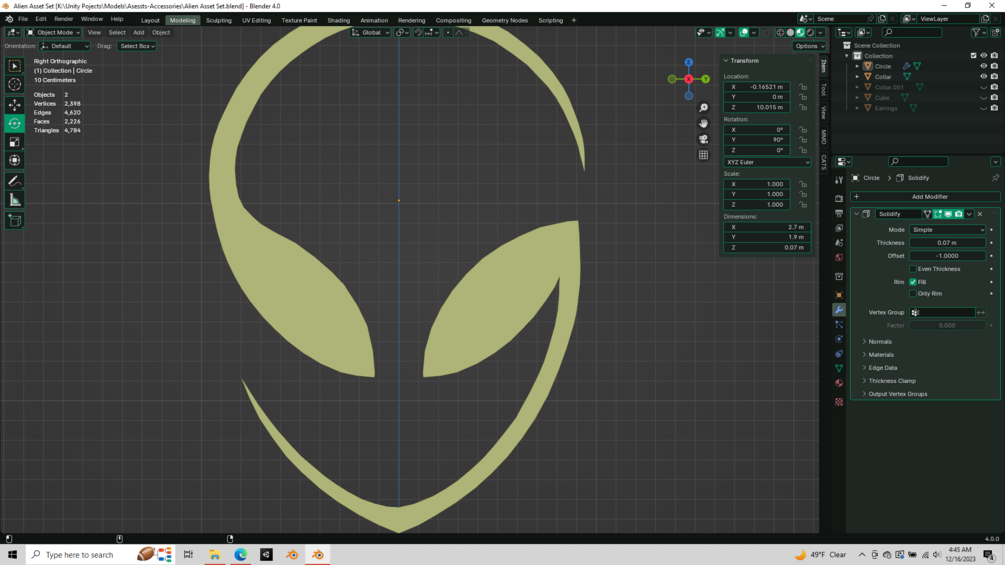
Task: Lock the Location X value
Action: click(x=802, y=86)
